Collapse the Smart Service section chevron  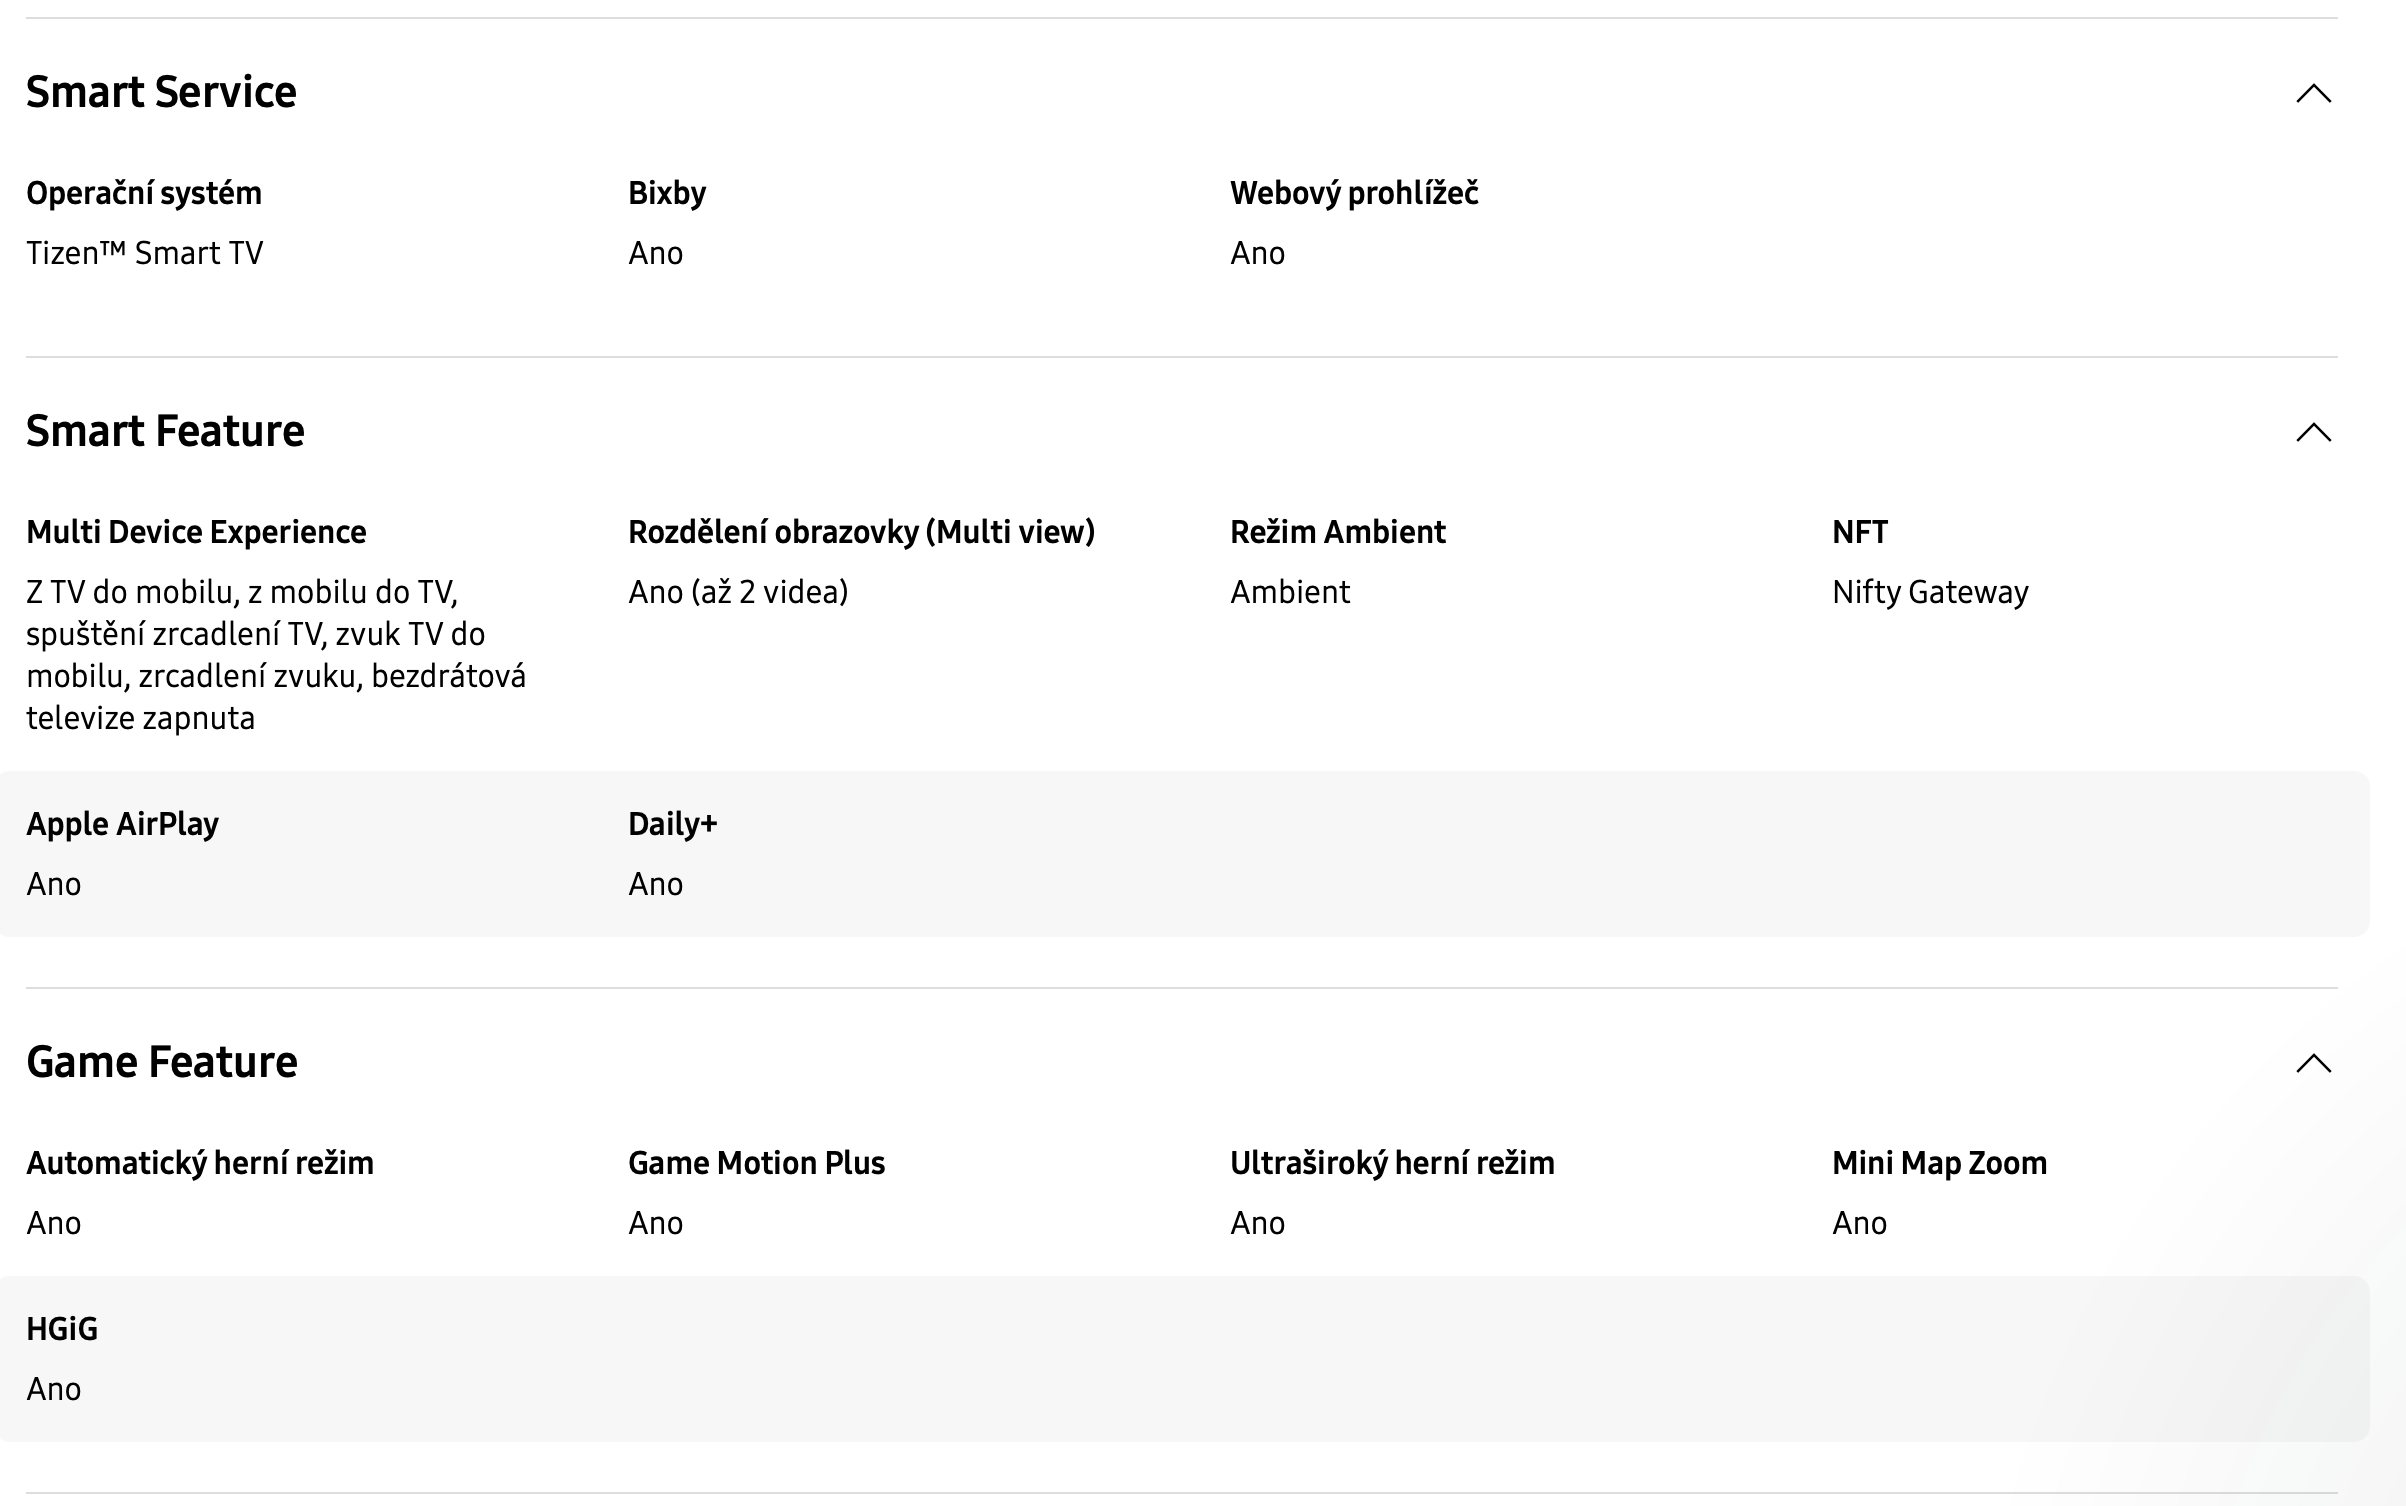2313,93
